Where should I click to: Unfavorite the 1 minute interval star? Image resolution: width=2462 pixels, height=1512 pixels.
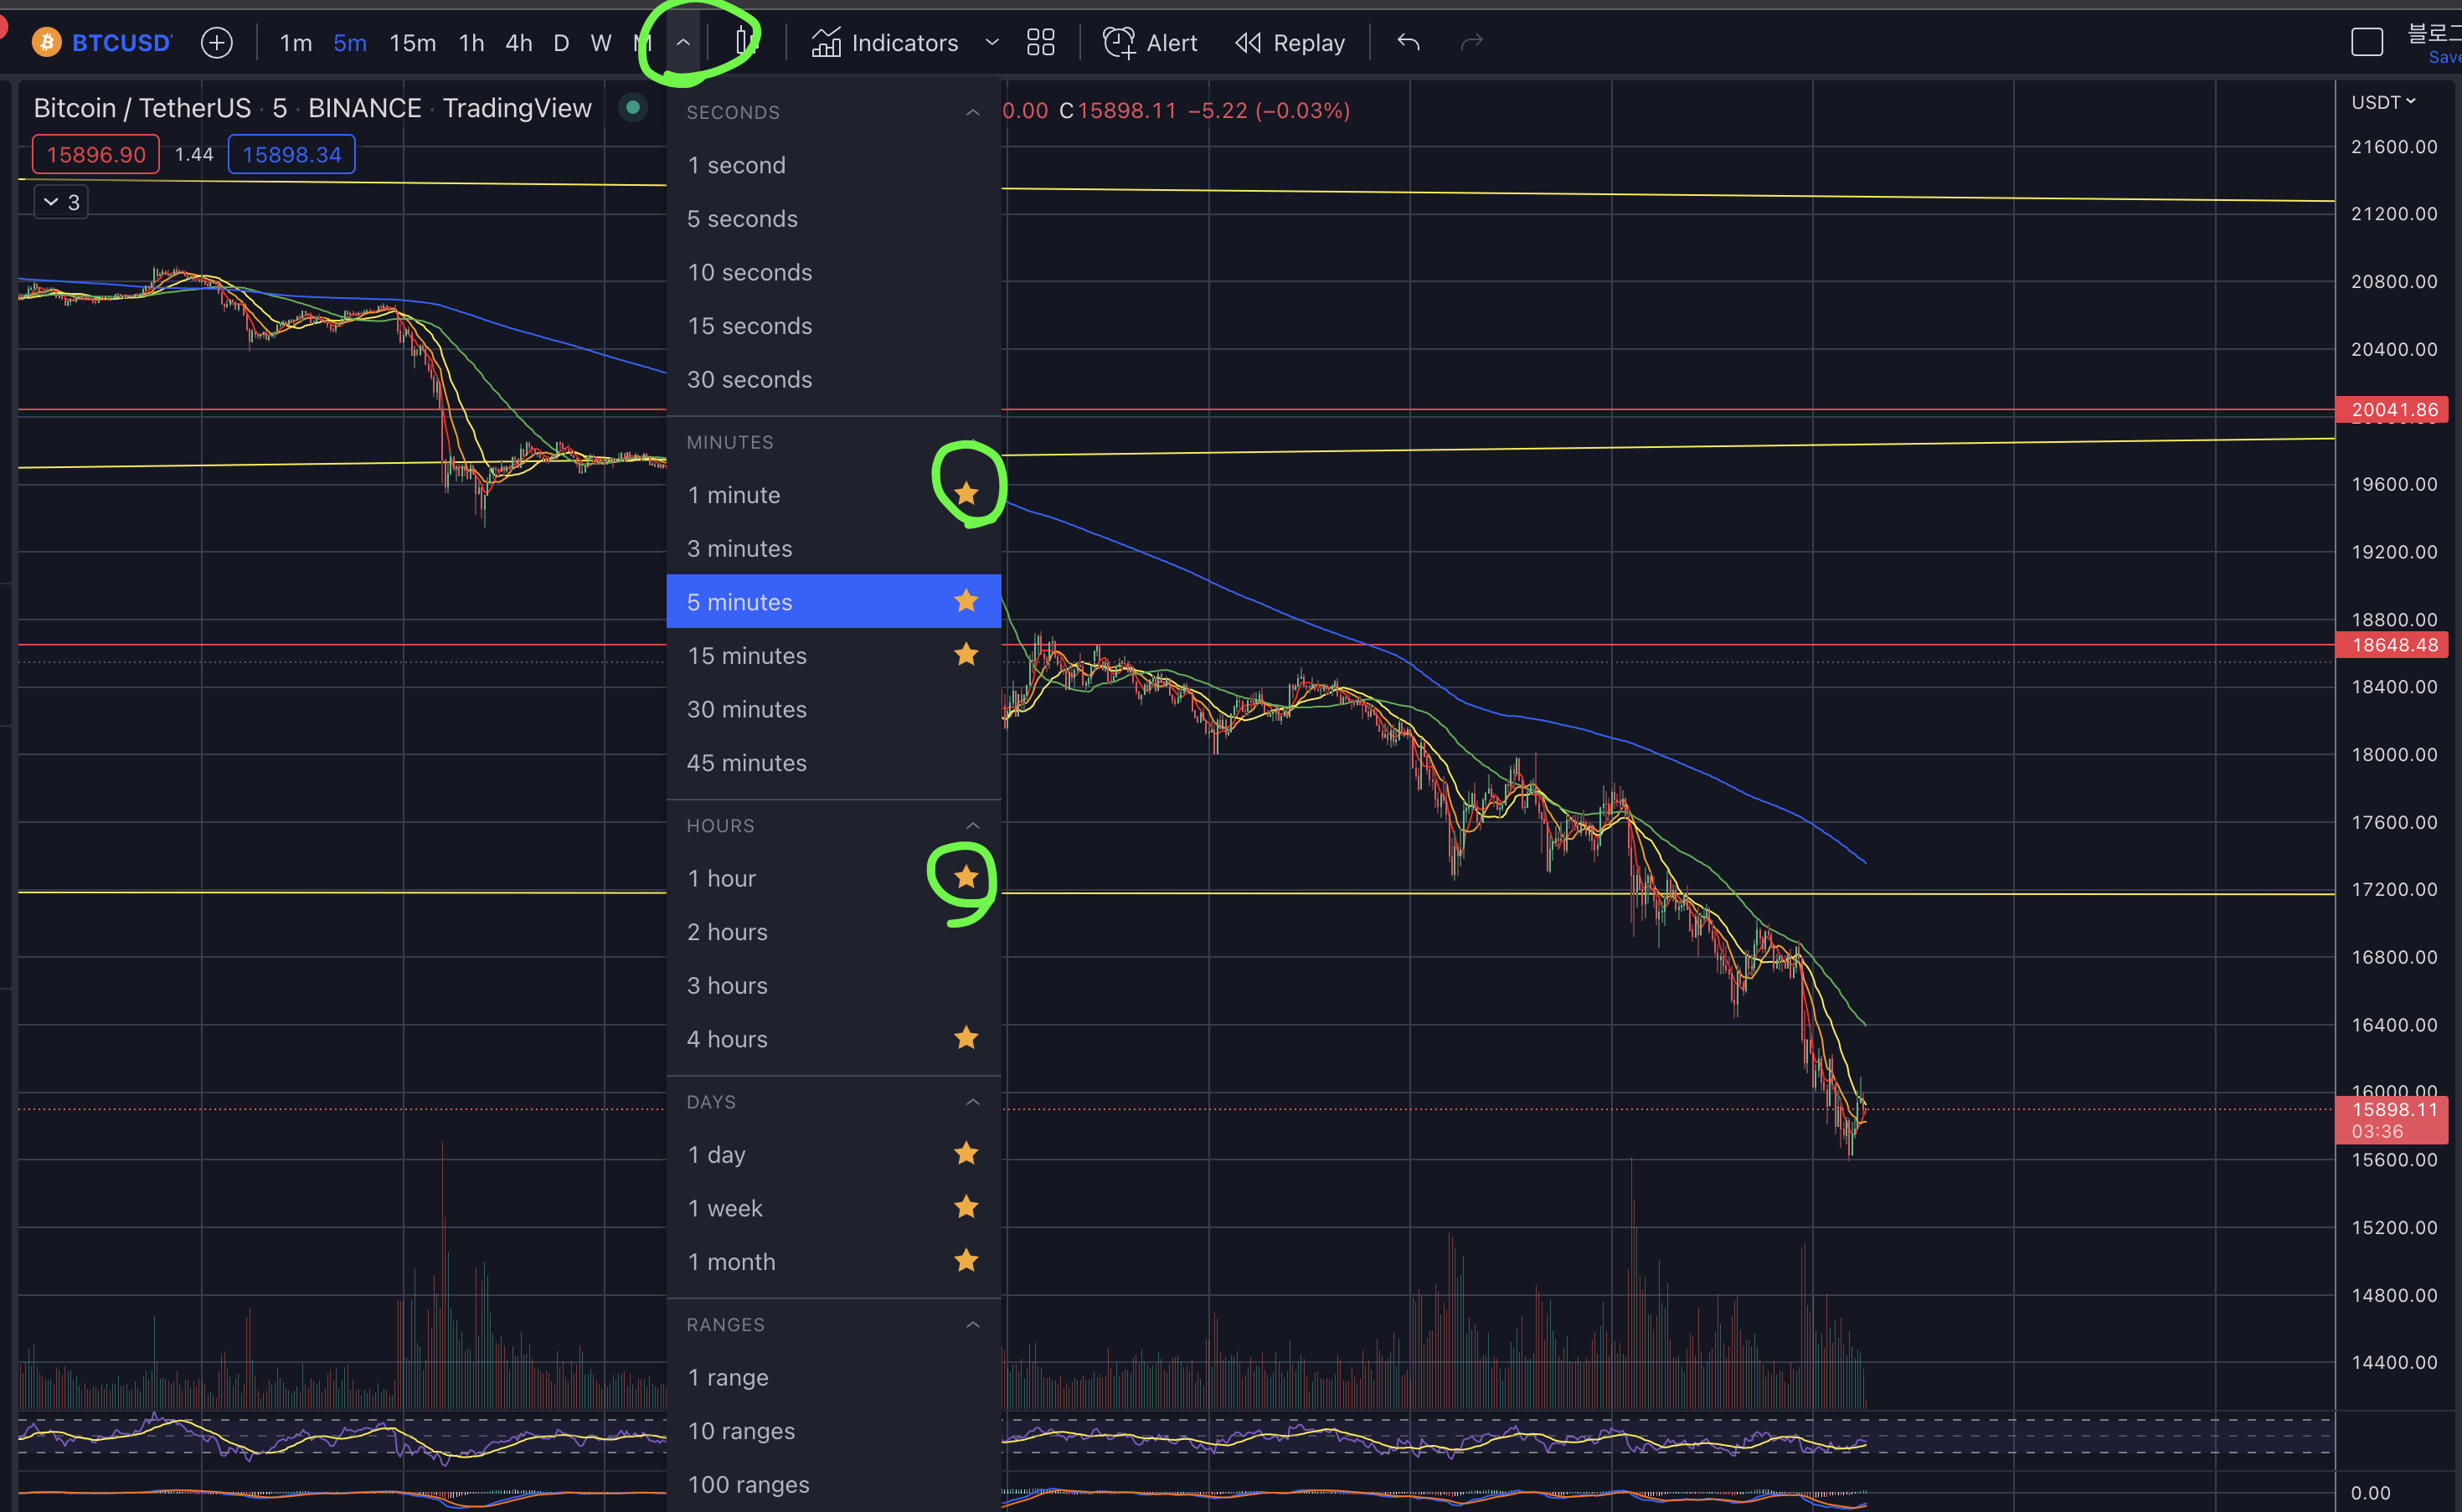click(965, 494)
